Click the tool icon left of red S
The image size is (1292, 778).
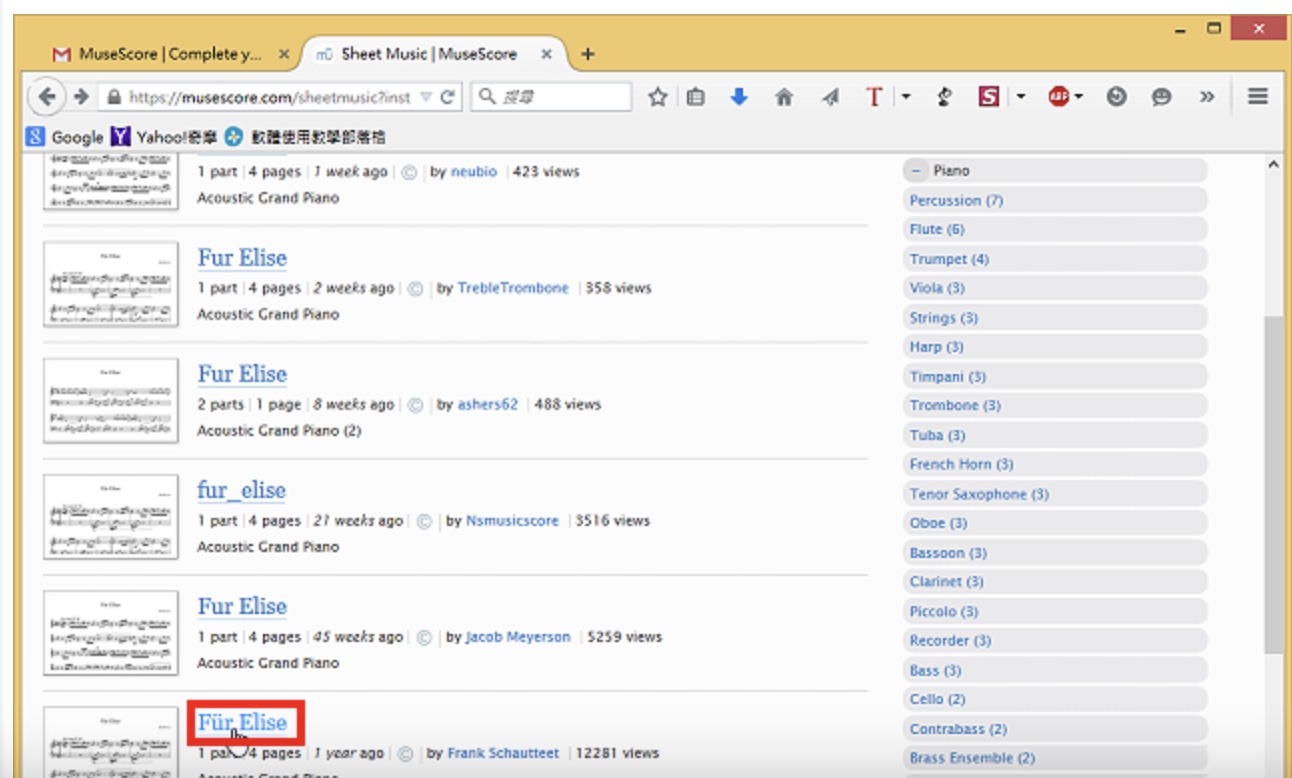[944, 97]
